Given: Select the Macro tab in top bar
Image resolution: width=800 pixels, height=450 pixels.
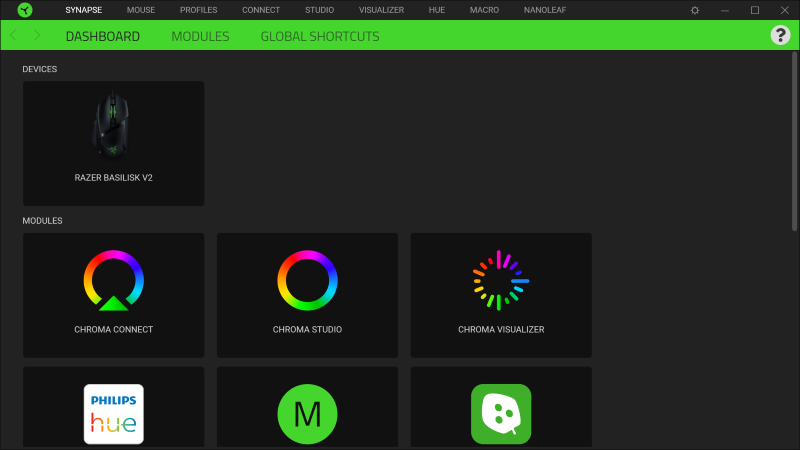Looking at the screenshot, I should pos(484,10).
